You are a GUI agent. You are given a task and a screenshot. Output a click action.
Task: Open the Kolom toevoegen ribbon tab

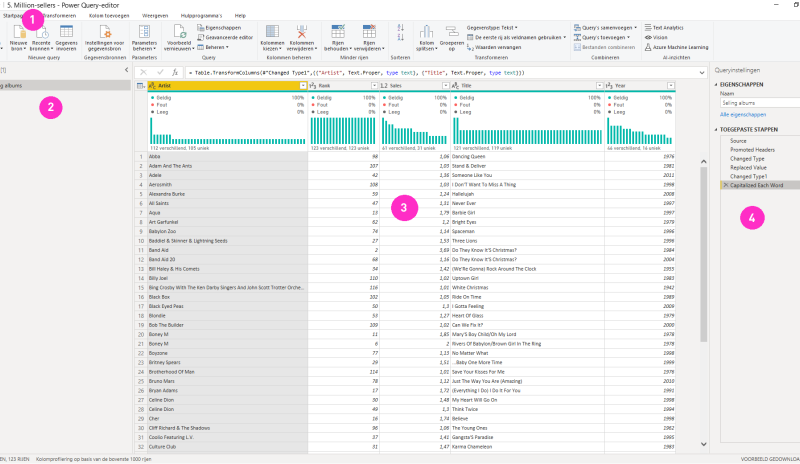(107, 16)
